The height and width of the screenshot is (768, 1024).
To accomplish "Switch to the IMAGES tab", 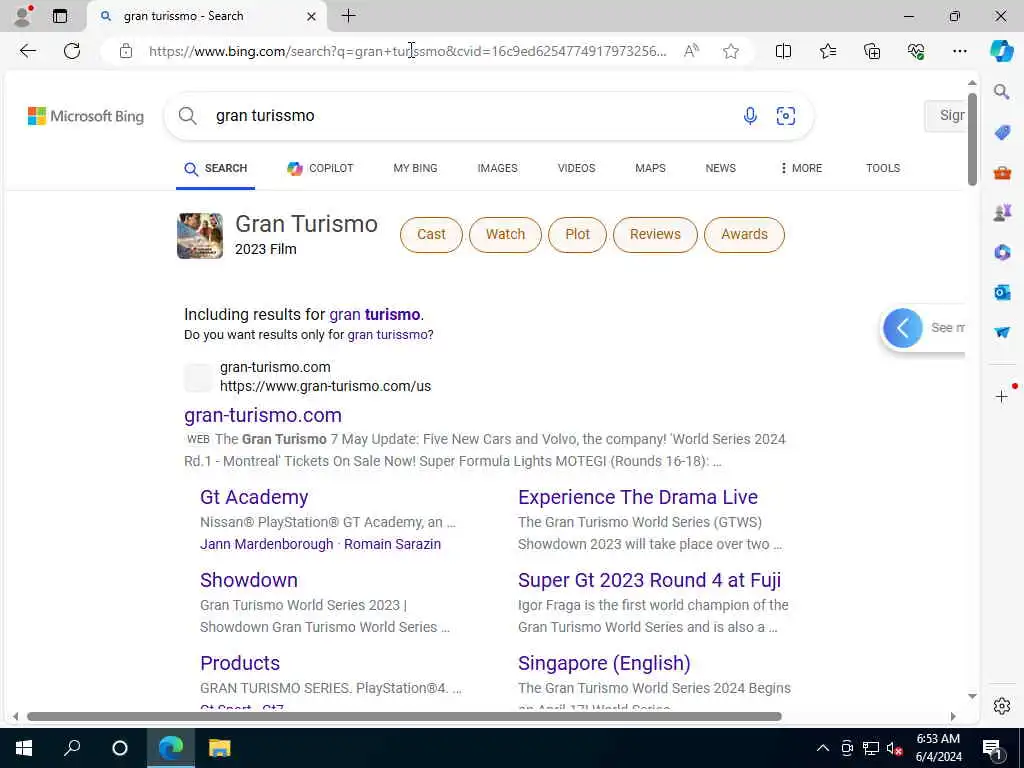I will [x=497, y=168].
